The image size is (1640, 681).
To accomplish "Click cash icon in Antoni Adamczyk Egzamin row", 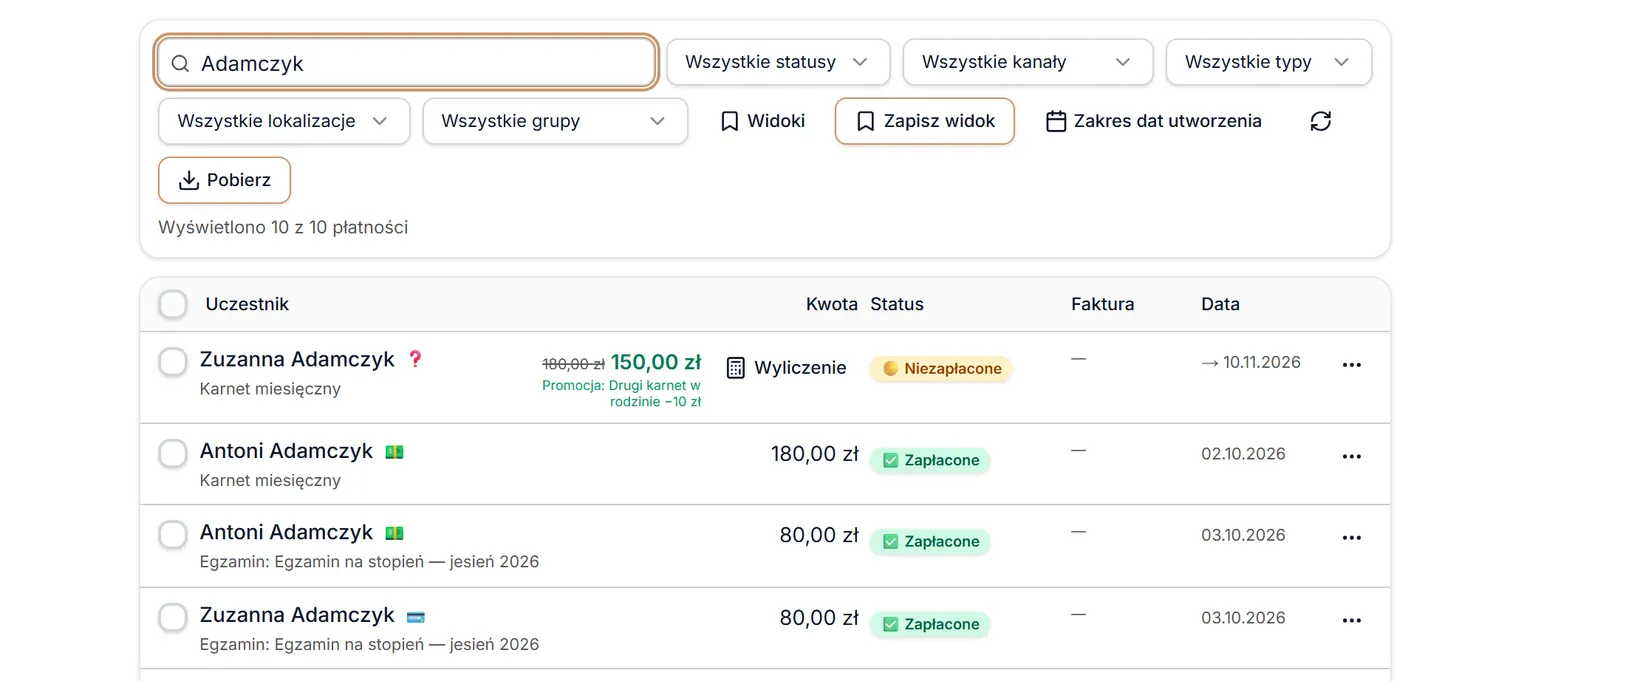I will [394, 533].
